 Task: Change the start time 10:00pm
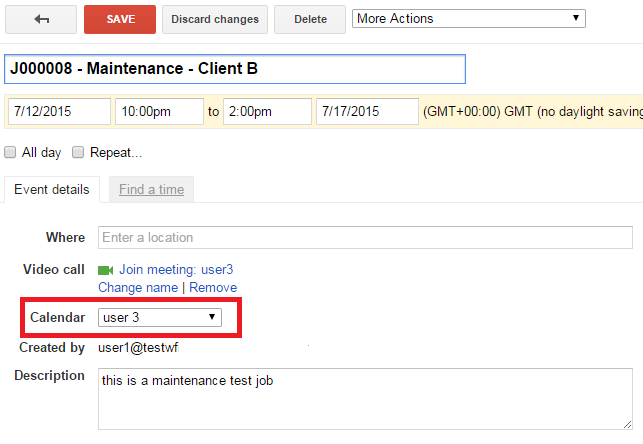[x=160, y=112]
